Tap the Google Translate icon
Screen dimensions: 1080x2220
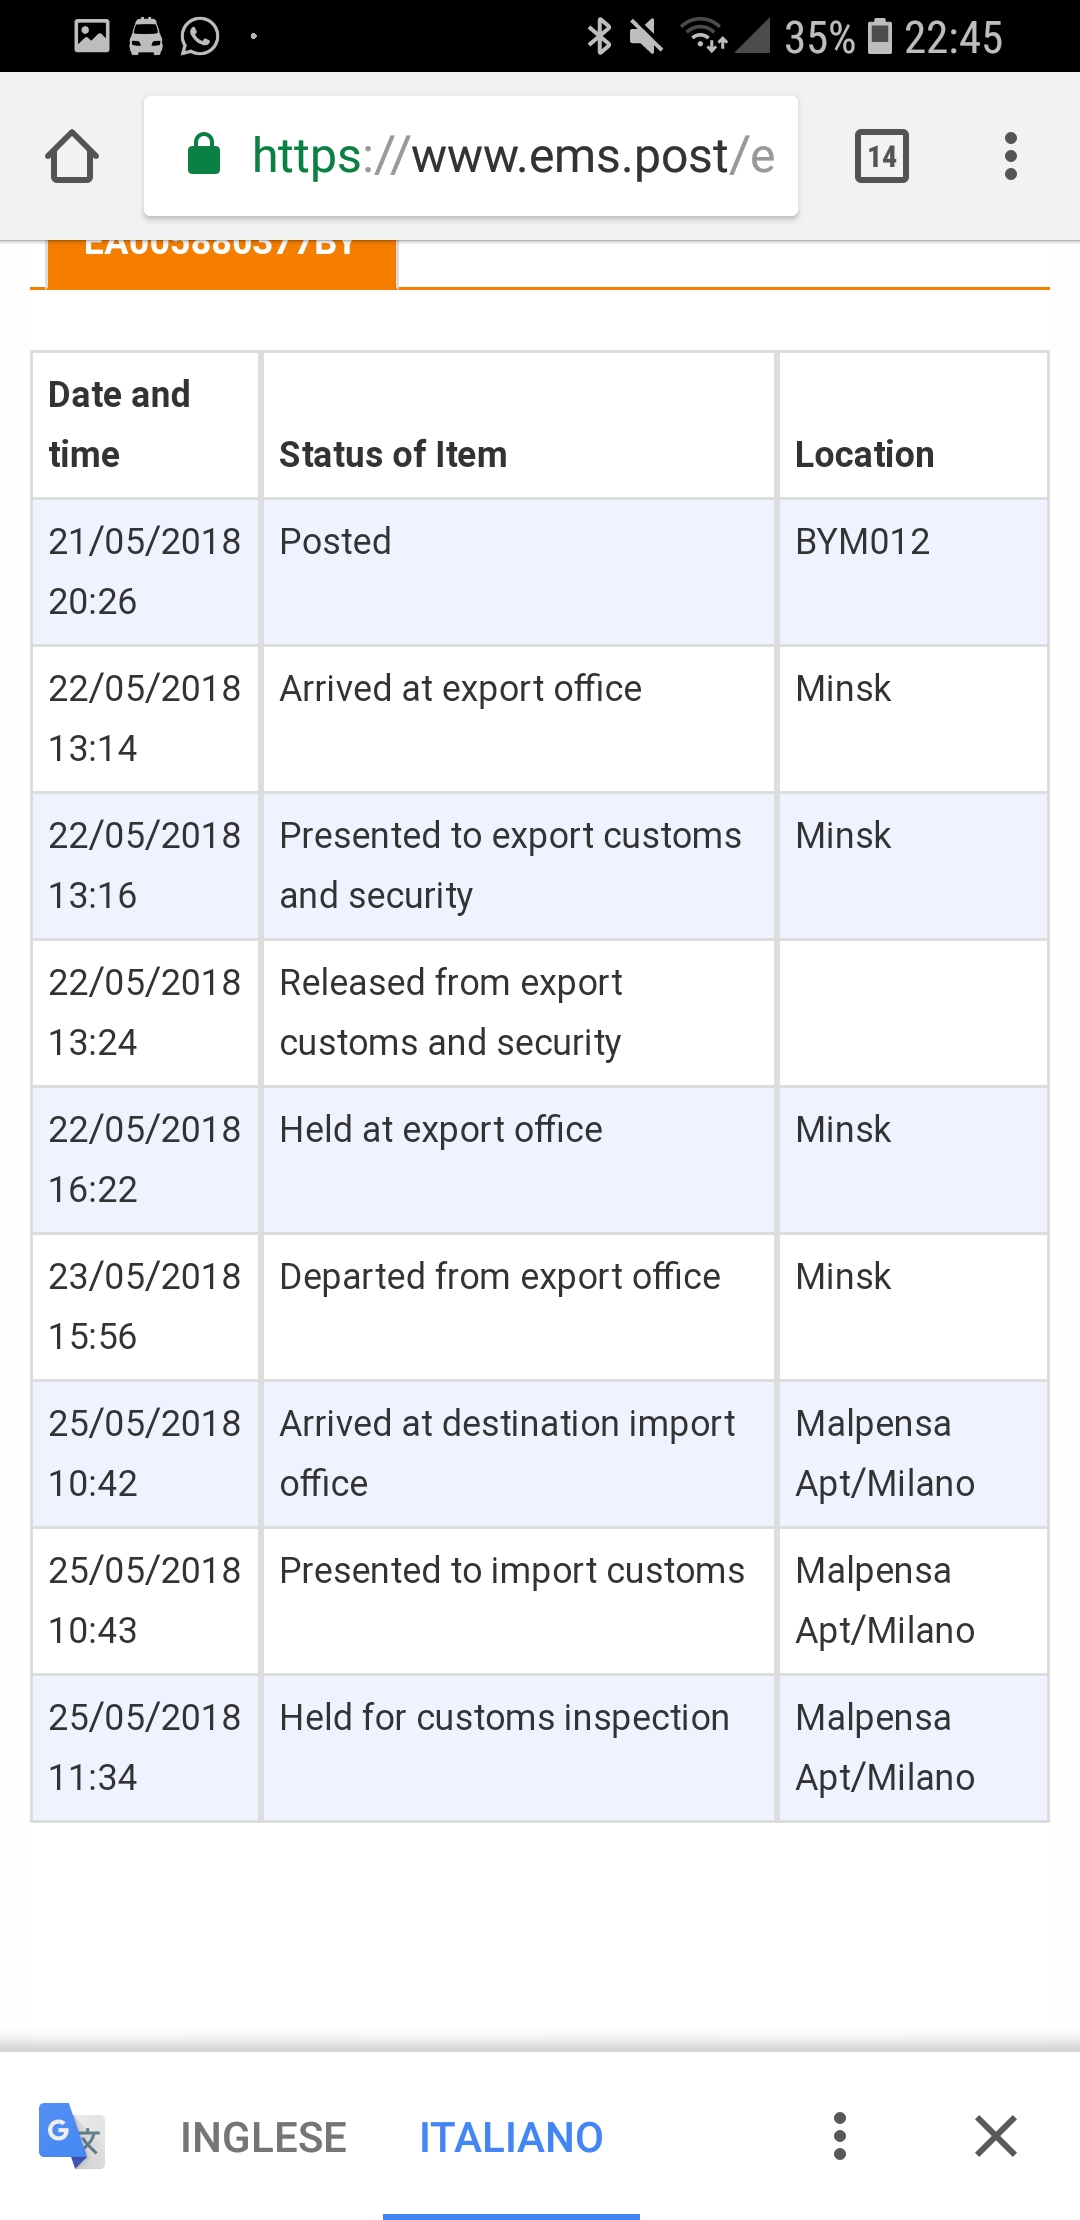71,2136
